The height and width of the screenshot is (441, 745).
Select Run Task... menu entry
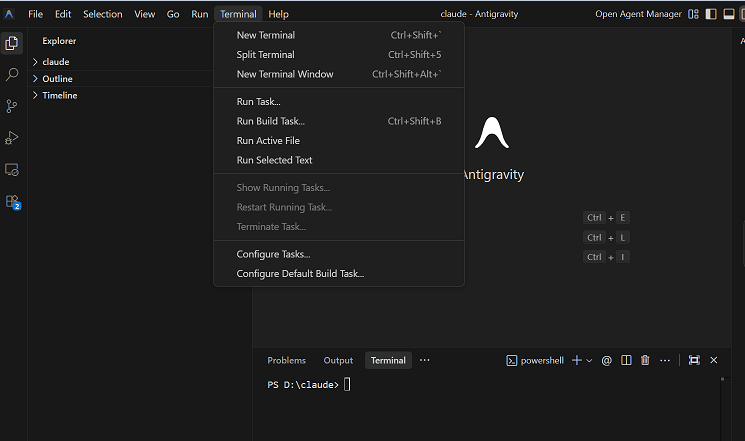pyautogui.click(x=339, y=102)
